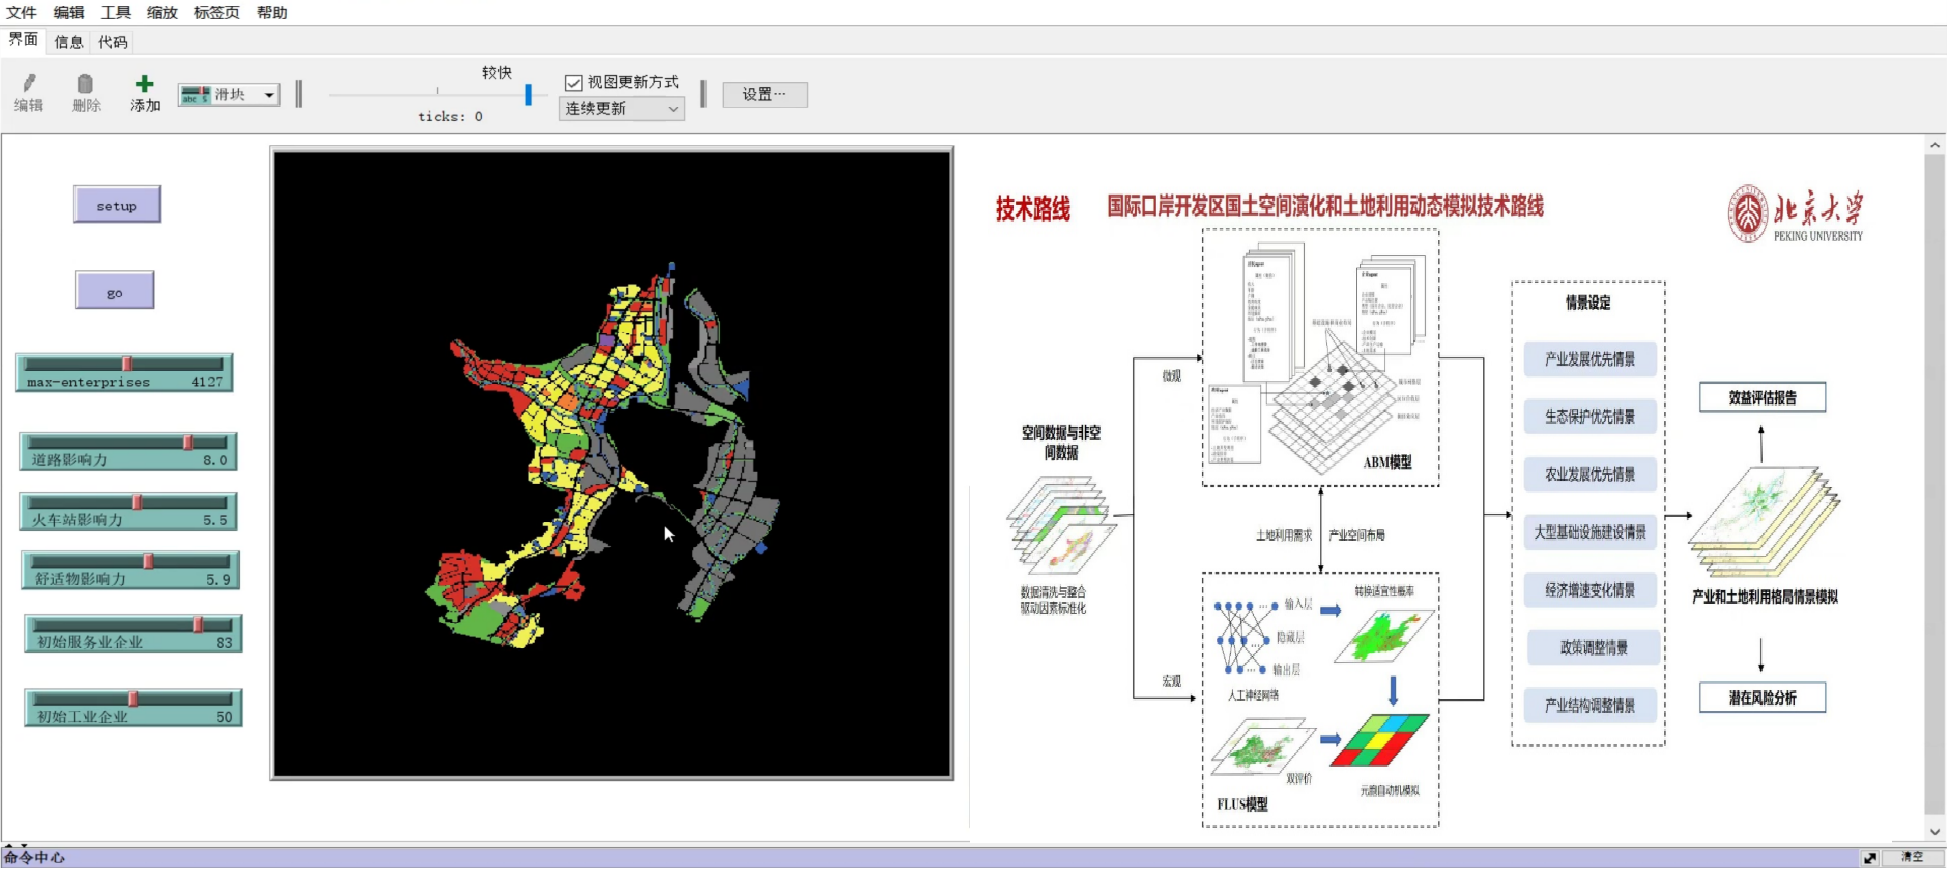Click the model speed slider handle
This screenshot has width=1948, height=869.
click(528, 95)
